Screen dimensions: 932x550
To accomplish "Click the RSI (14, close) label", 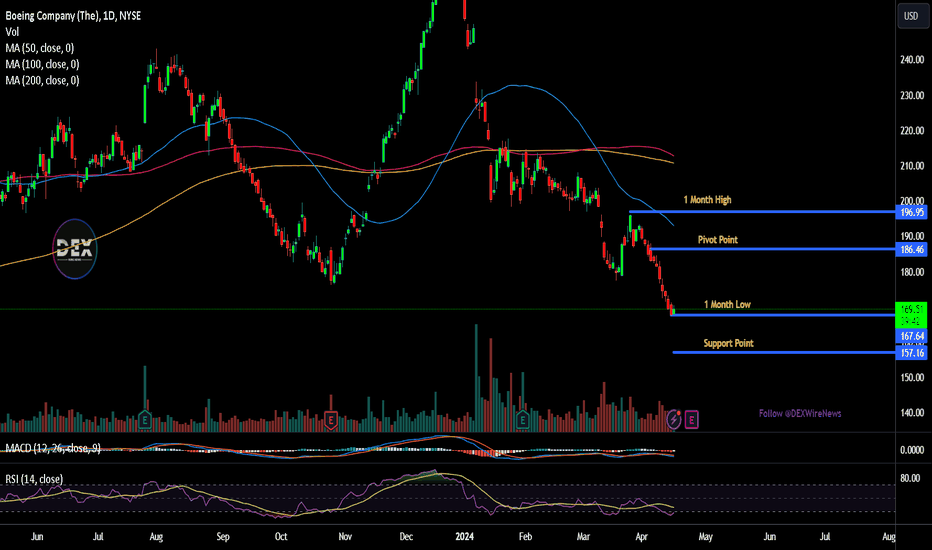I will [34, 479].
